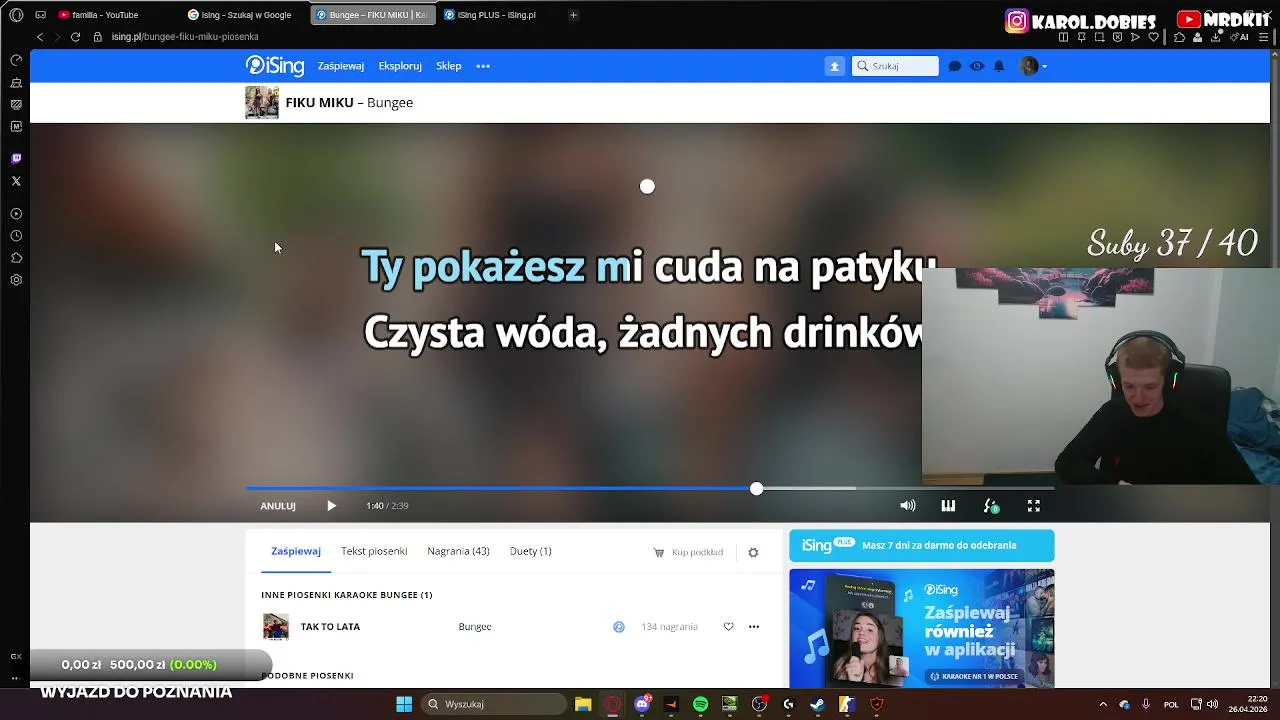Click 134 nagrania recordings count
This screenshot has width=1280, height=720.
[669, 627]
